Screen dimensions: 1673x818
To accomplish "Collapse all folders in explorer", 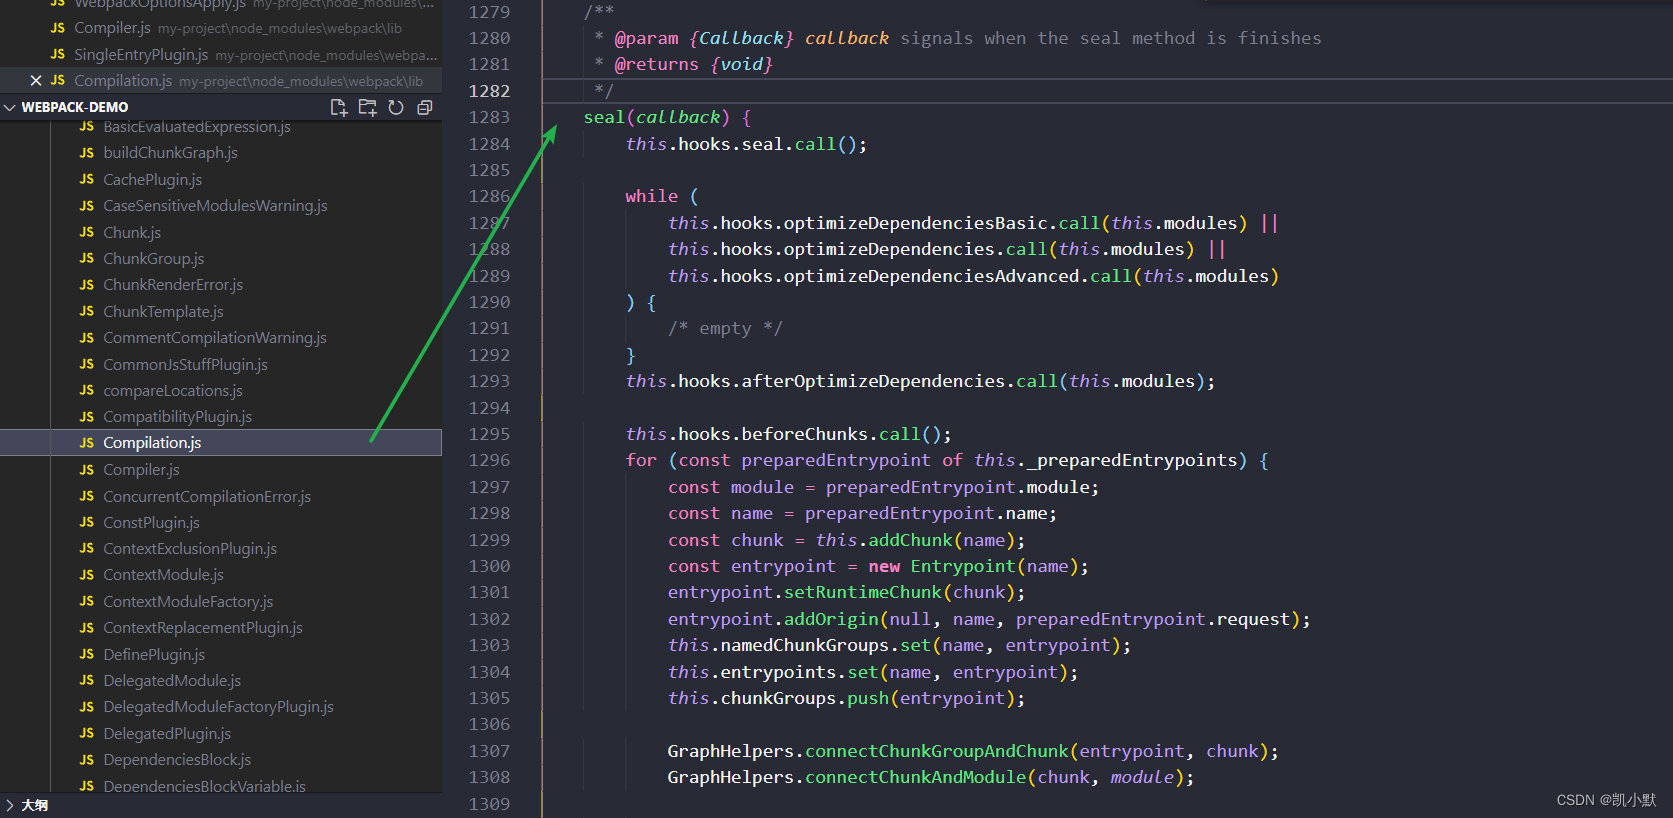I will pos(425,107).
